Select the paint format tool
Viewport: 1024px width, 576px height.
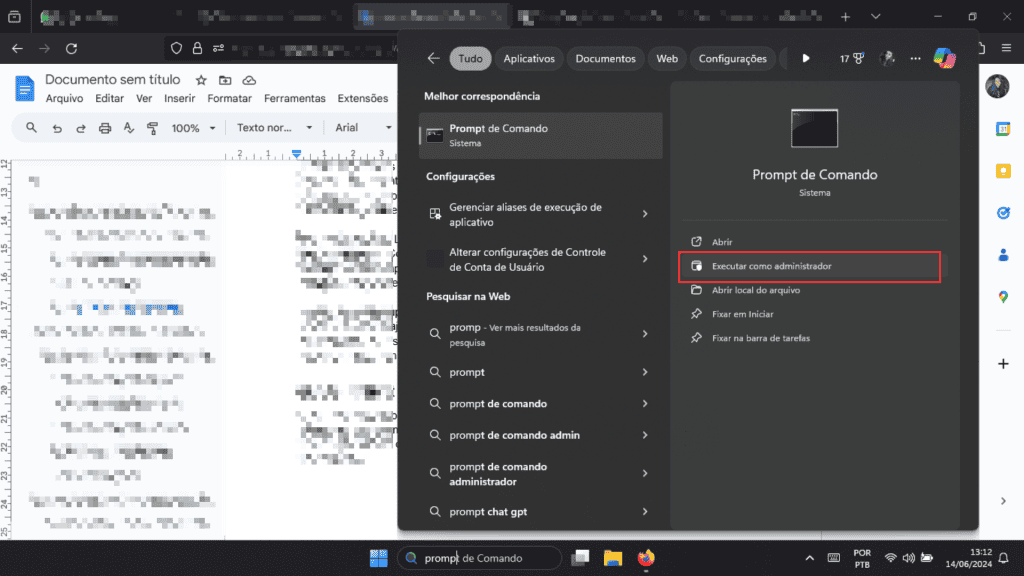coord(152,128)
